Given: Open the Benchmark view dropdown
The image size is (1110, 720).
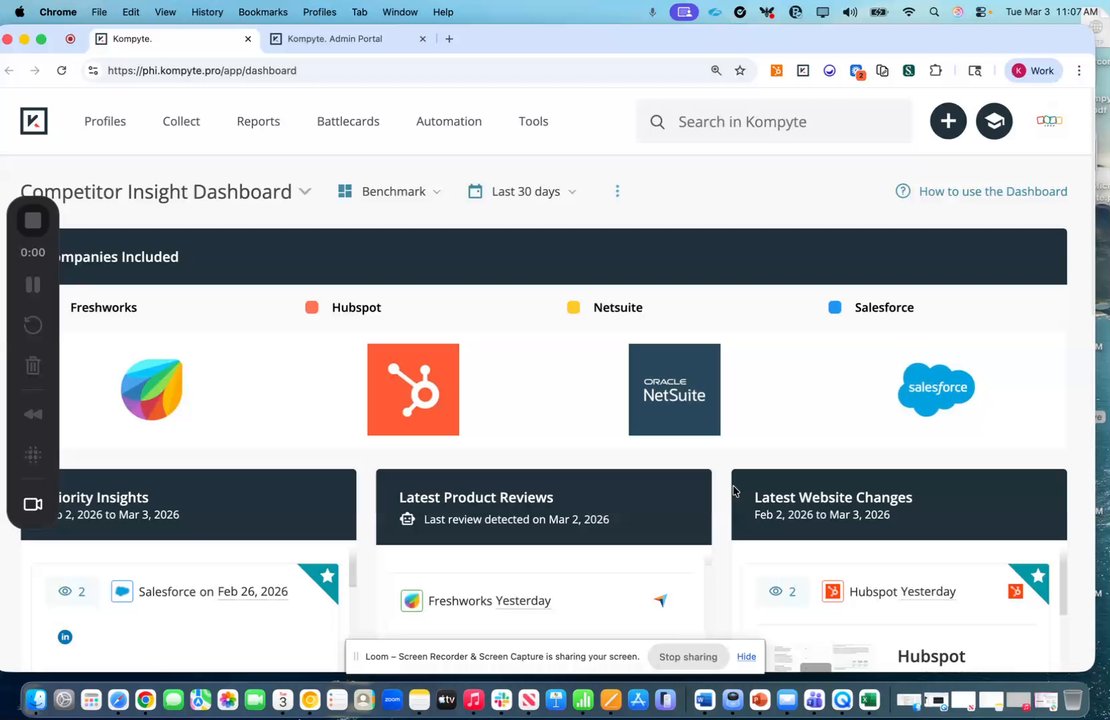Looking at the screenshot, I should coord(389,191).
